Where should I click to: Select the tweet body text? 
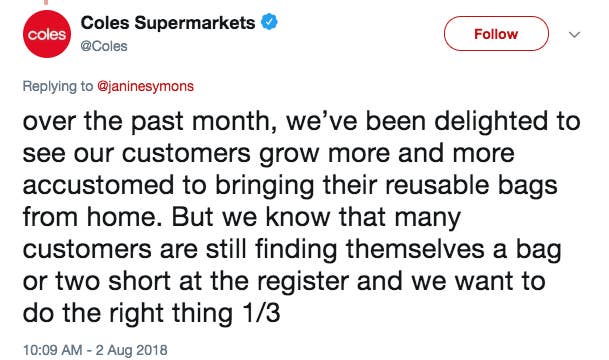pos(301,217)
